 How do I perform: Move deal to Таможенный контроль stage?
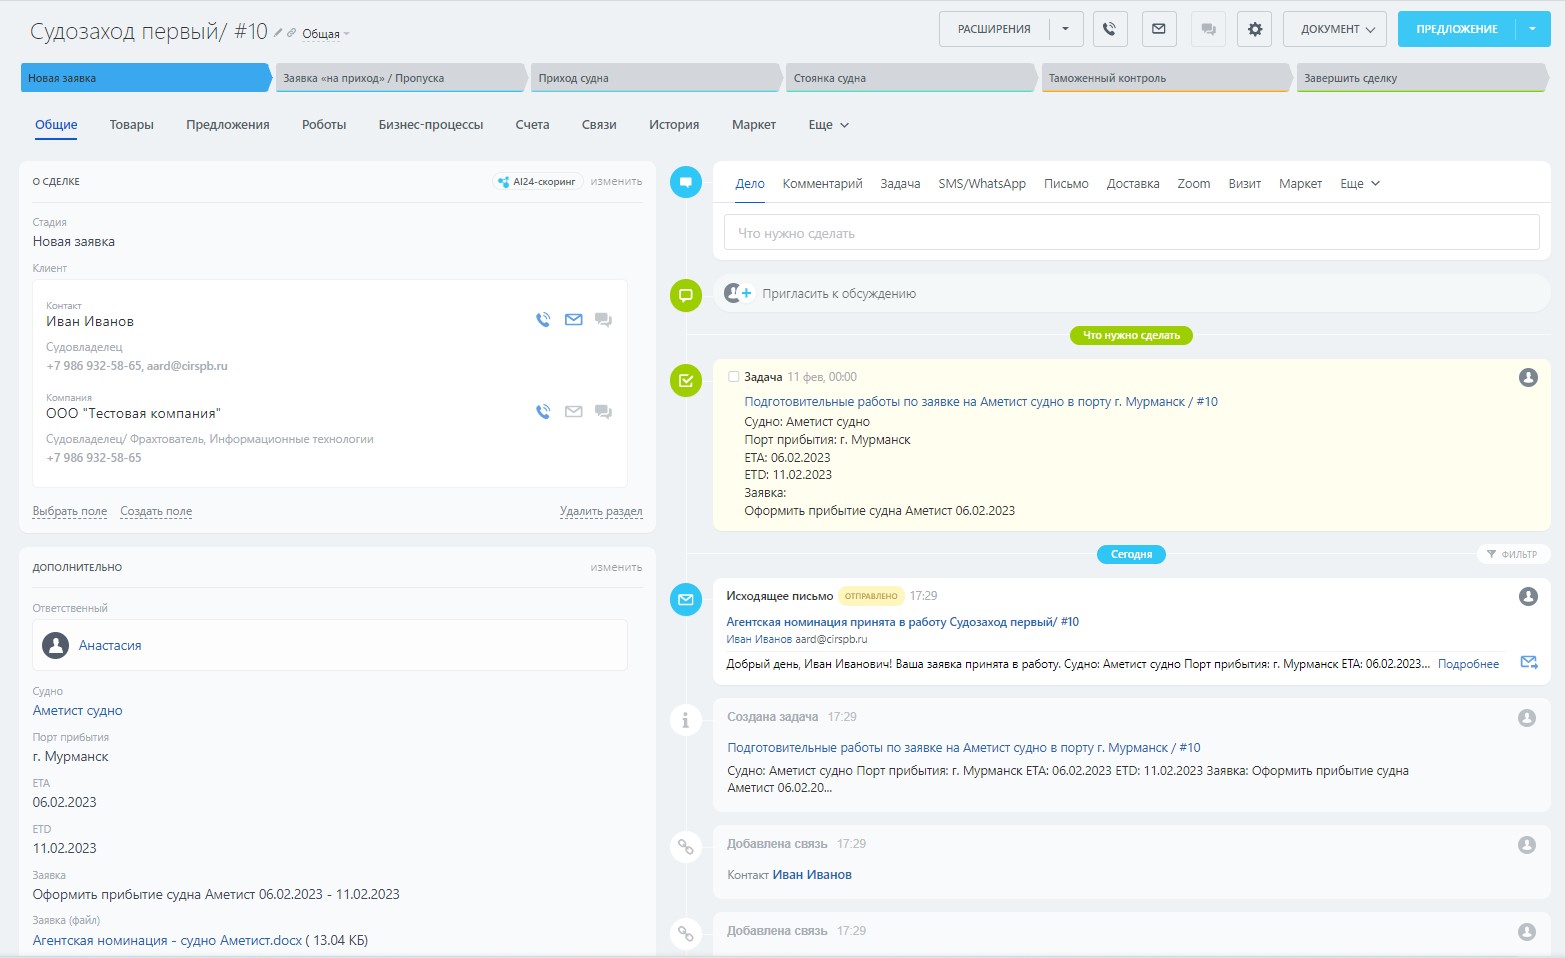(x=1163, y=78)
